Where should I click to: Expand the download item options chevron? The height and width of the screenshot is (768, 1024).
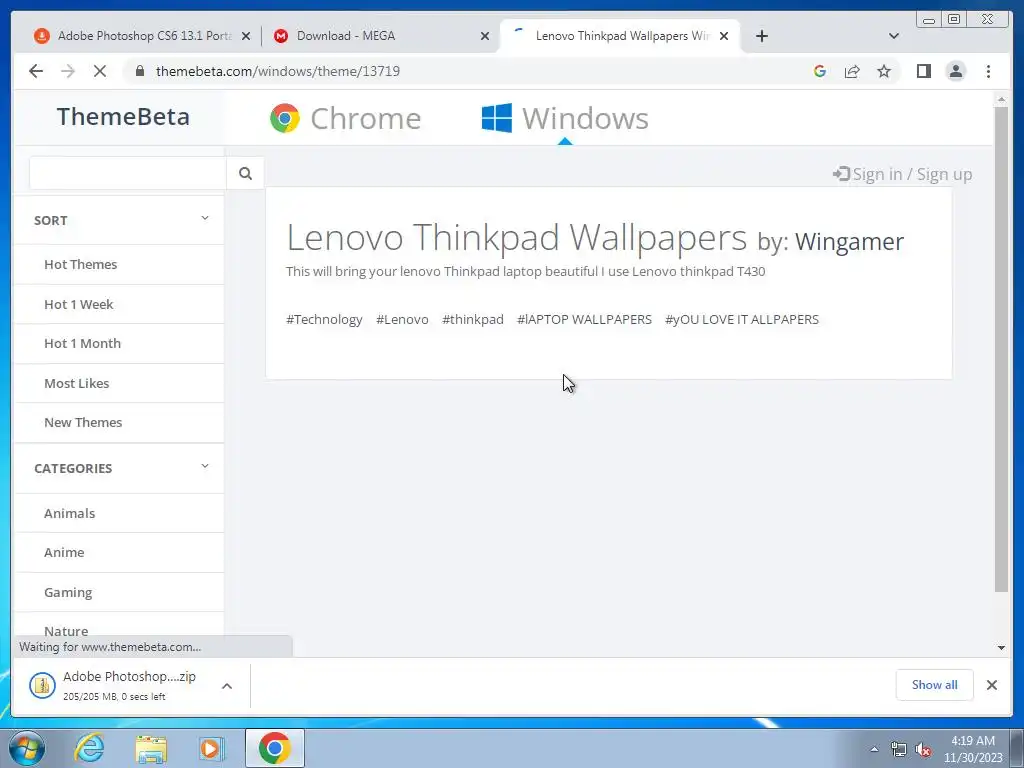pos(227,686)
